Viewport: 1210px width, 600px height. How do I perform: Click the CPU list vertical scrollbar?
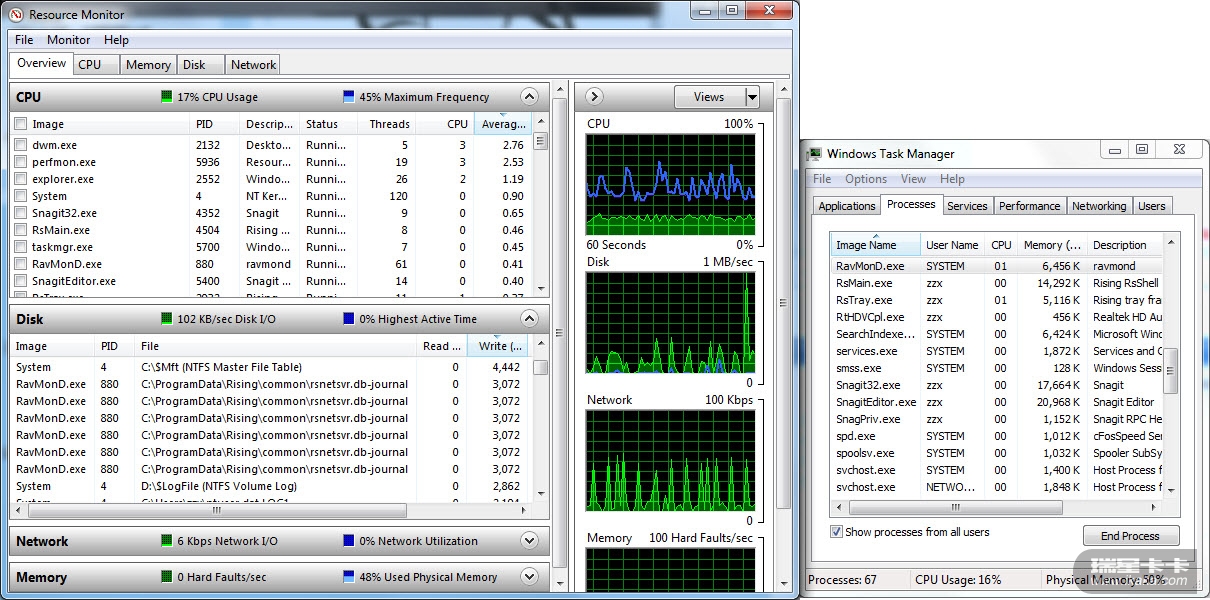(540, 206)
